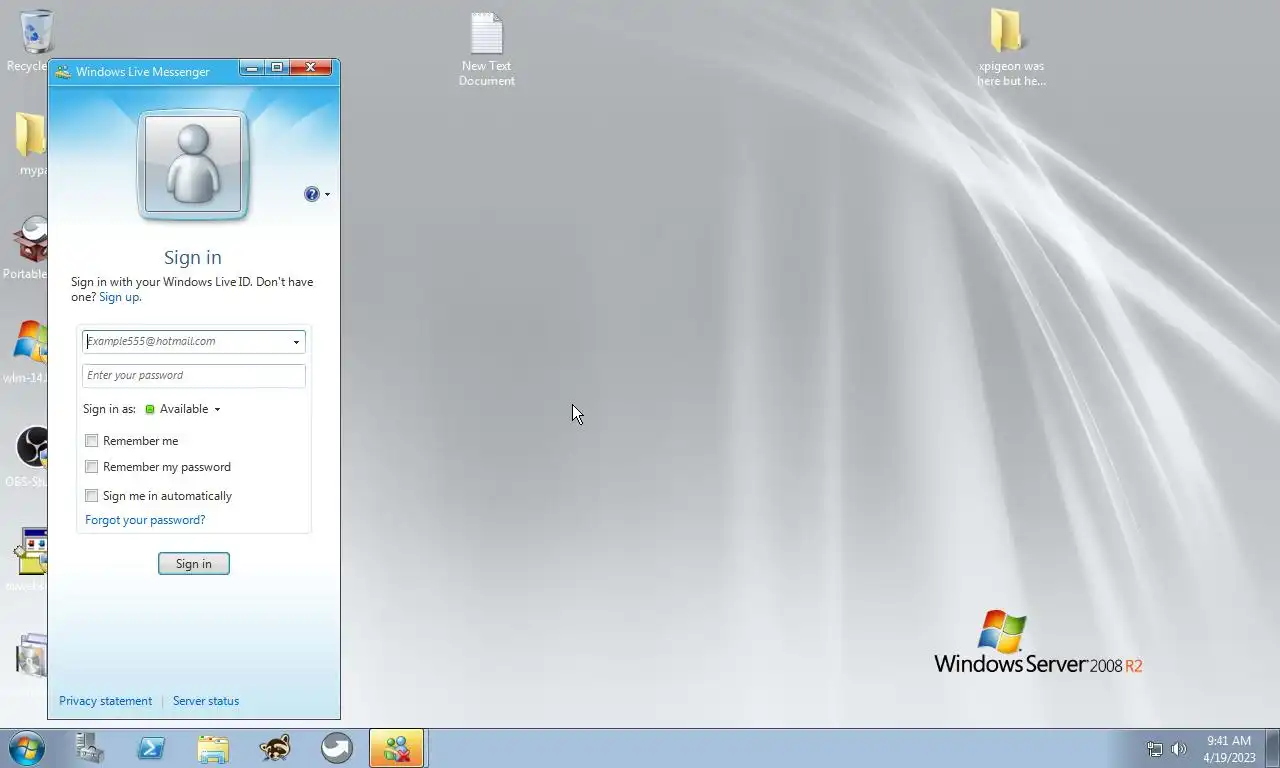Viewport: 1280px width, 768px height.
Task: Click the Enter your password field
Action: (x=194, y=375)
